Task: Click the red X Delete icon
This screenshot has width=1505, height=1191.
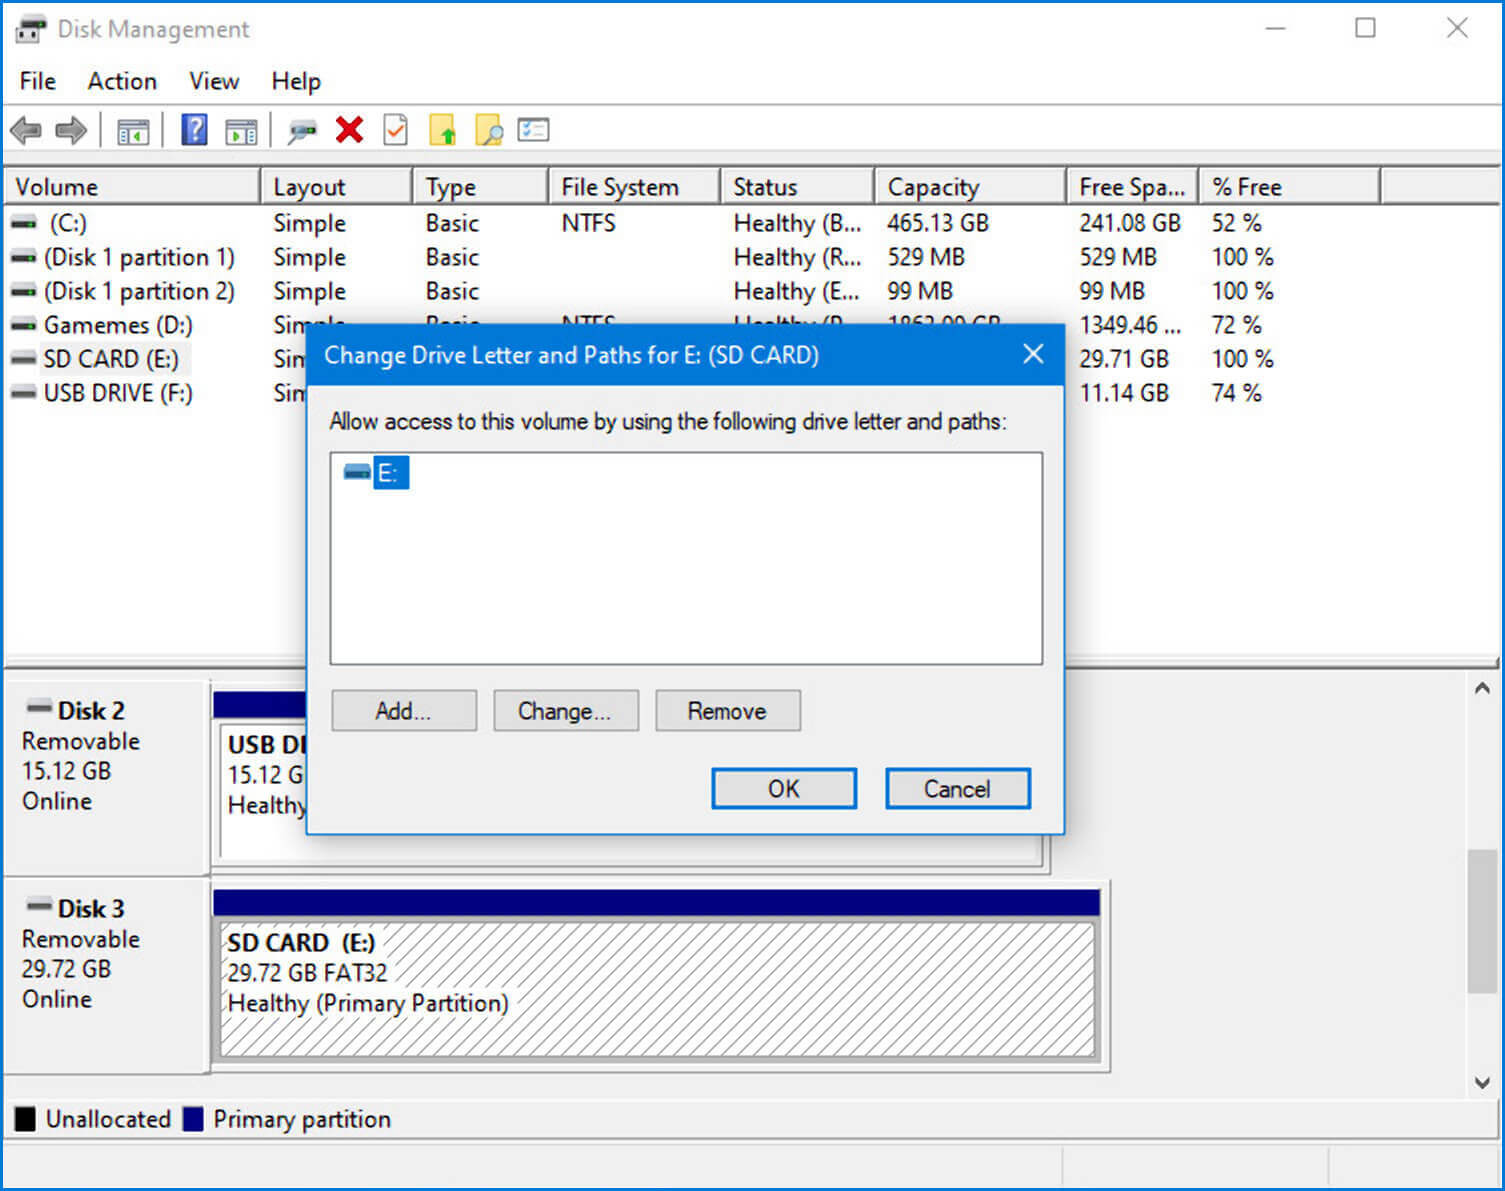Action: pos(349,130)
